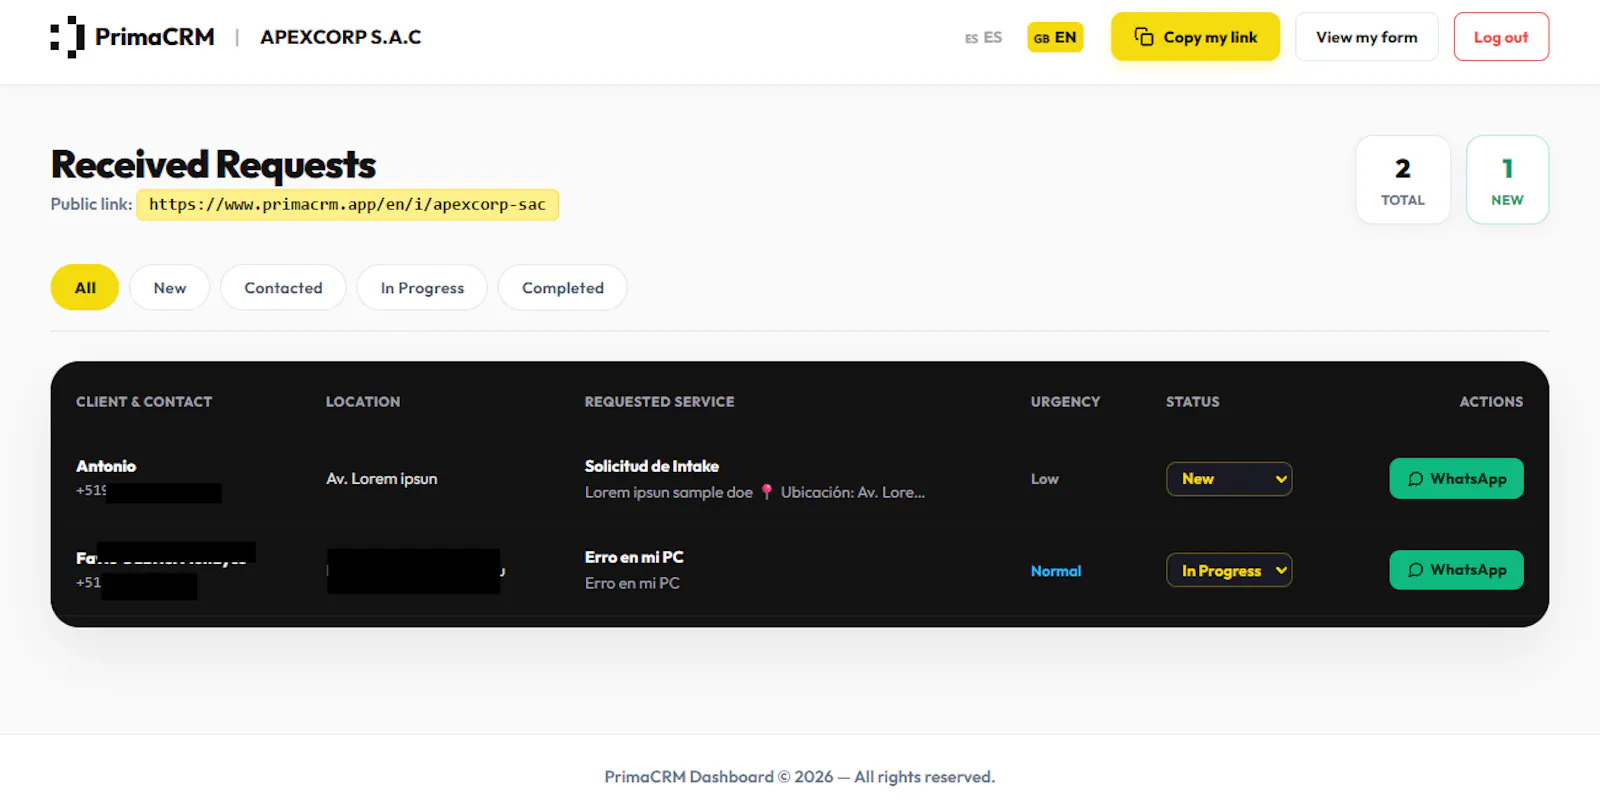The height and width of the screenshot is (812, 1600).
Task: Click the Received Requests heading
Action: (x=213, y=164)
